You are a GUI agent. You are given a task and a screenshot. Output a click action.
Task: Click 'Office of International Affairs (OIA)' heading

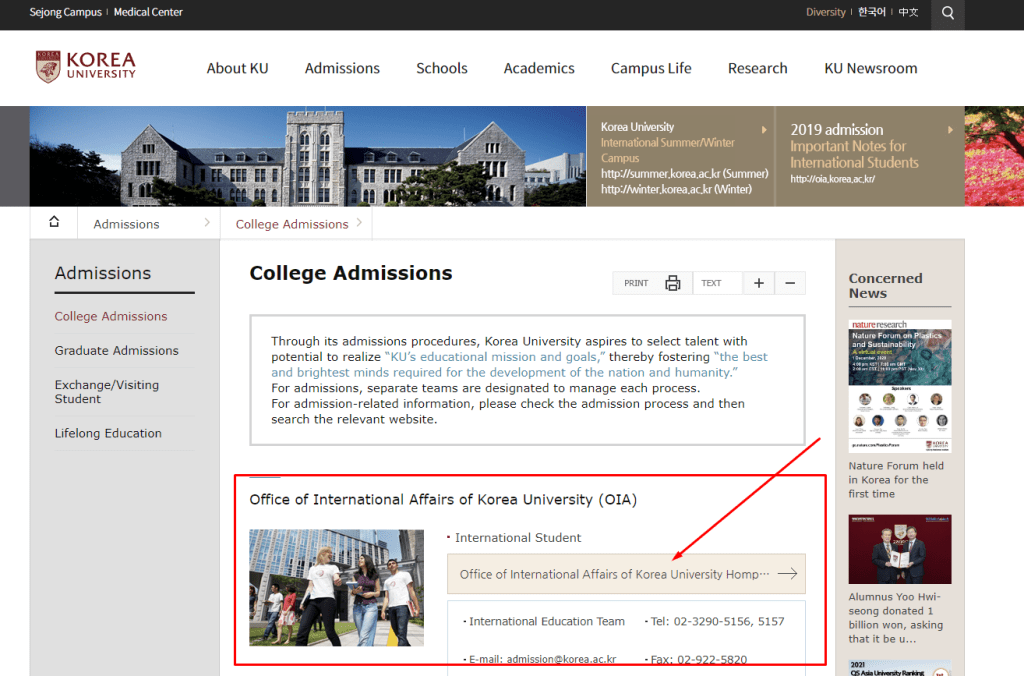pyautogui.click(x=443, y=500)
